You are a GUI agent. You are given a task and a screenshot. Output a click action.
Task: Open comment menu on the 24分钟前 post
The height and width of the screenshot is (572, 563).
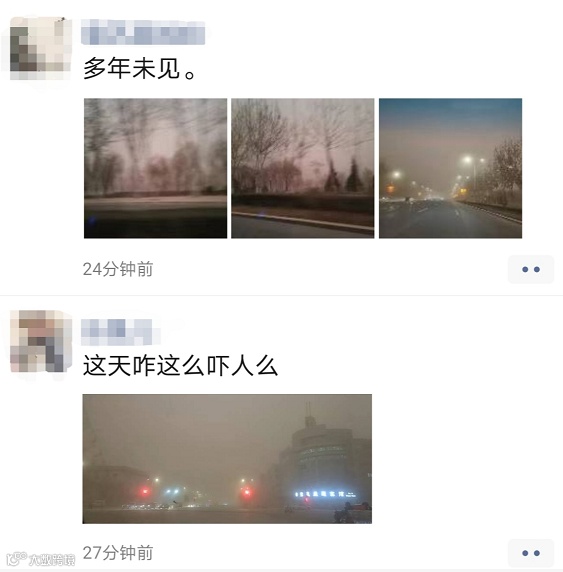tap(531, 269)
